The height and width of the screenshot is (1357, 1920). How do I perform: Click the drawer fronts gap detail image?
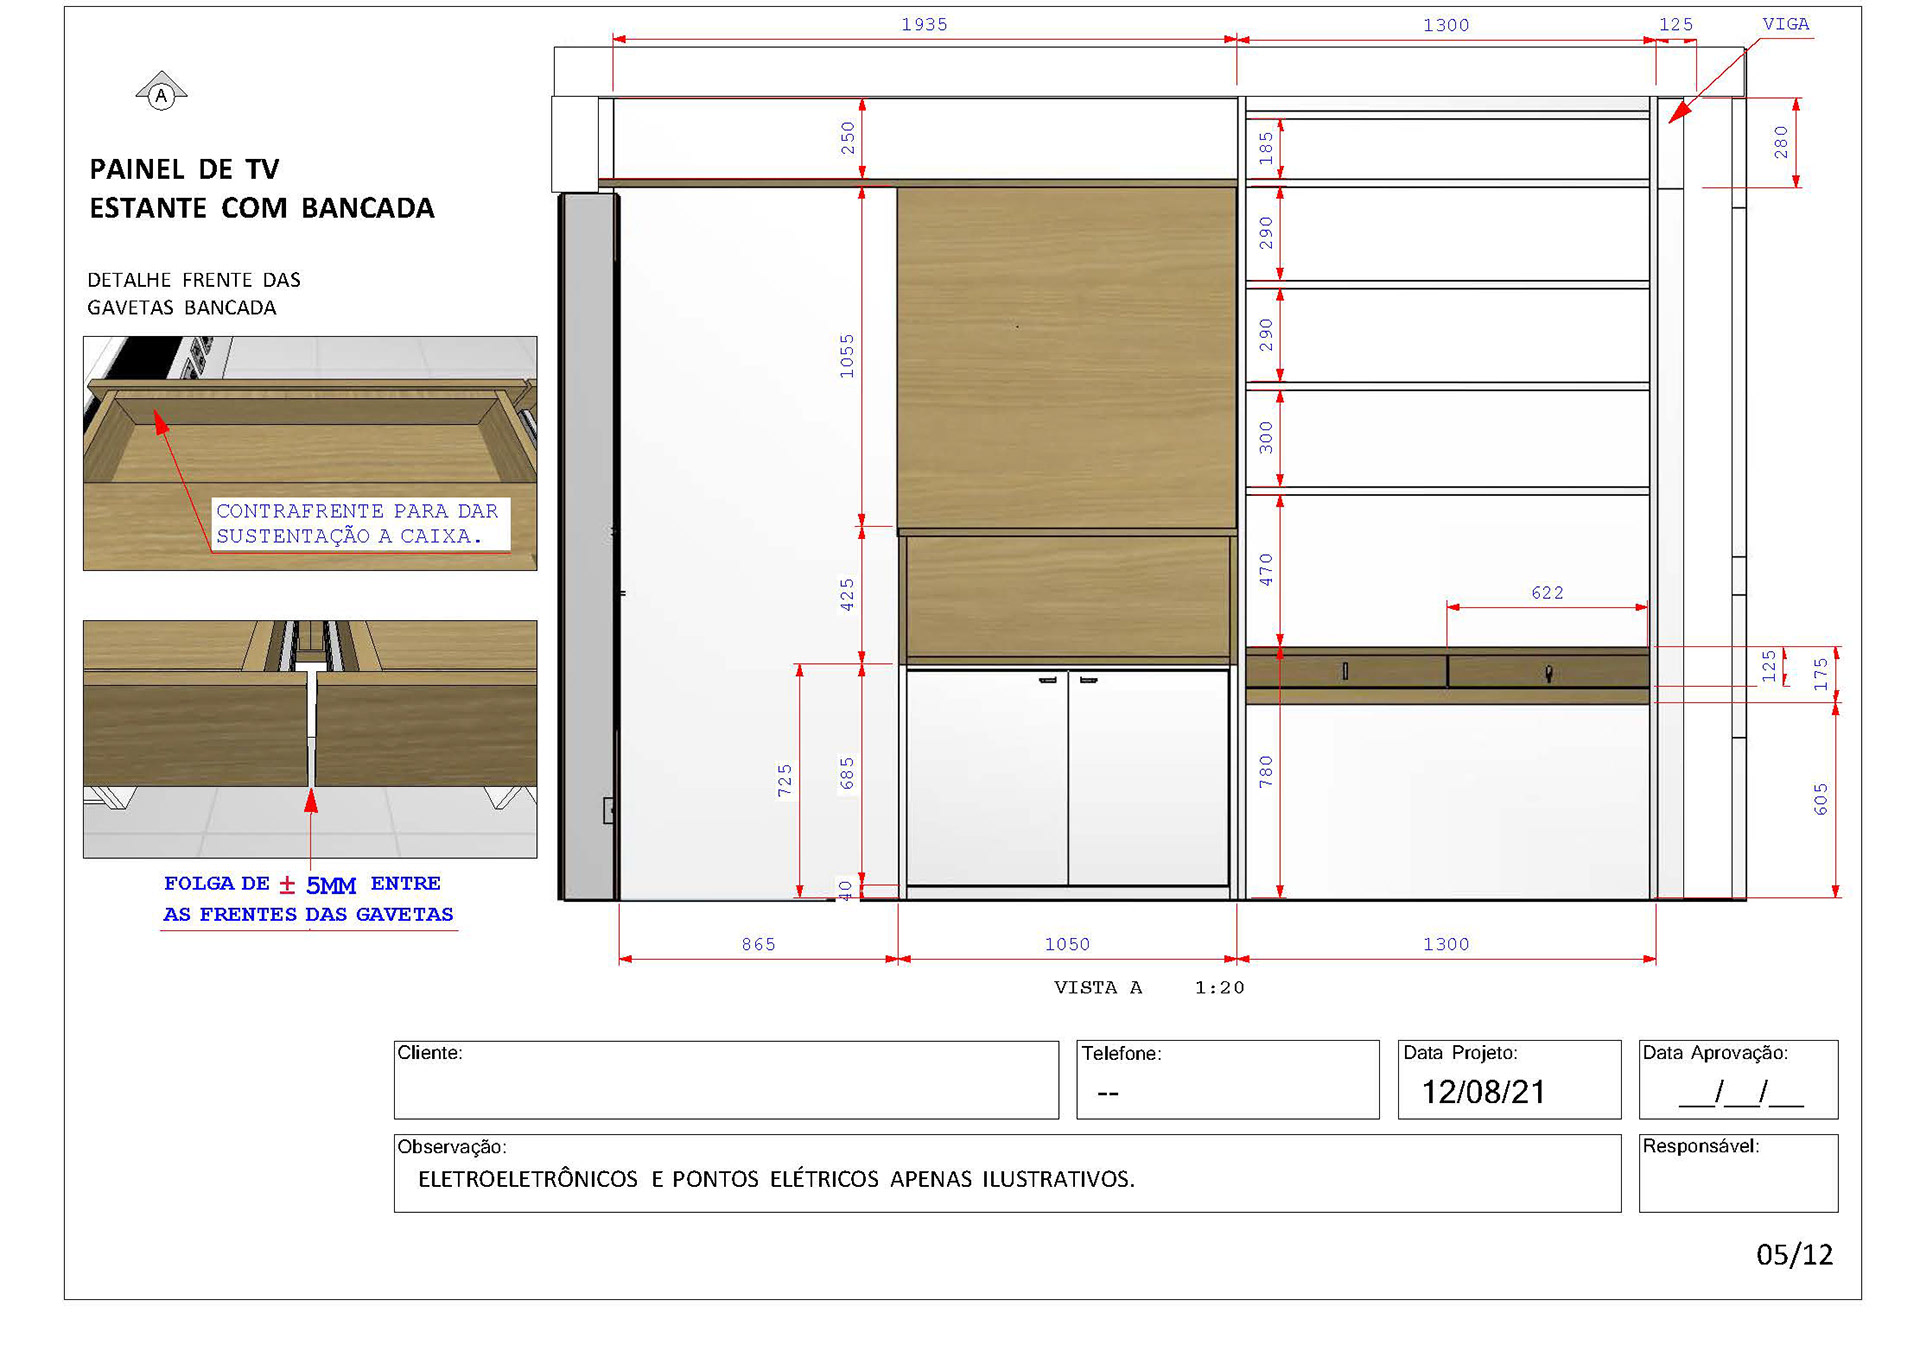click(x=310, y=738)
